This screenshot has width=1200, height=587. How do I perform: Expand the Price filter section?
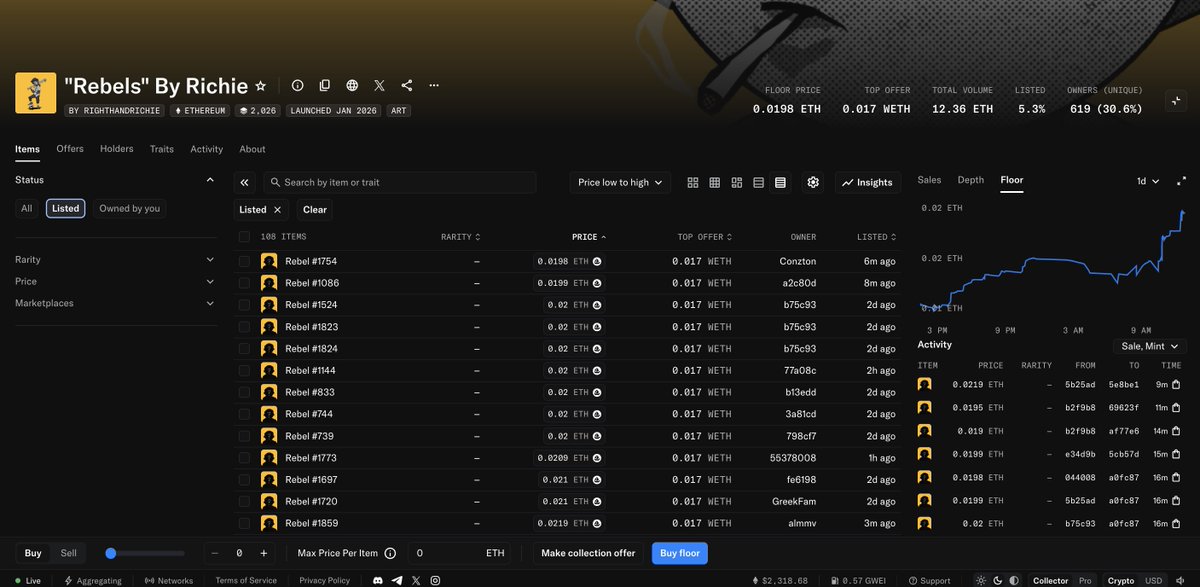(x=116, y=281)
